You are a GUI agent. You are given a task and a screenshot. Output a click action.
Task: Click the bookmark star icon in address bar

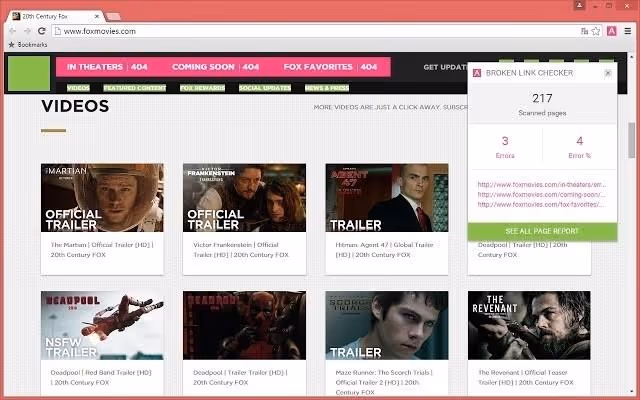click(x=596, y=31)
